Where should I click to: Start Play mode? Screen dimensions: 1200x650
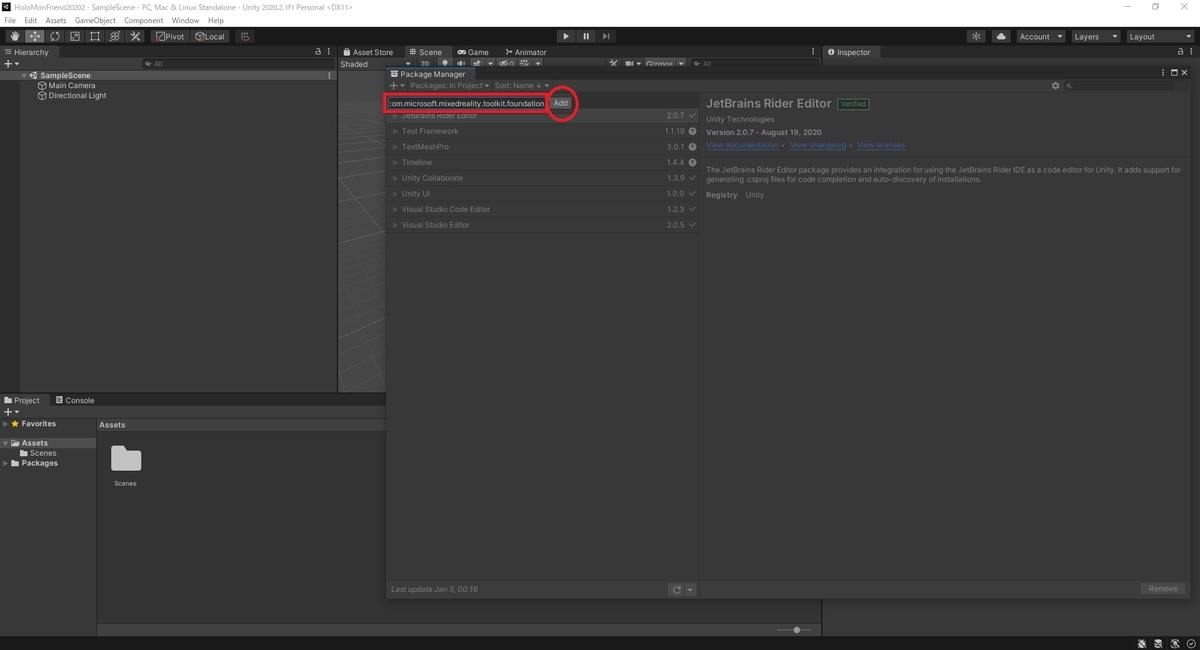coord(566,36)
